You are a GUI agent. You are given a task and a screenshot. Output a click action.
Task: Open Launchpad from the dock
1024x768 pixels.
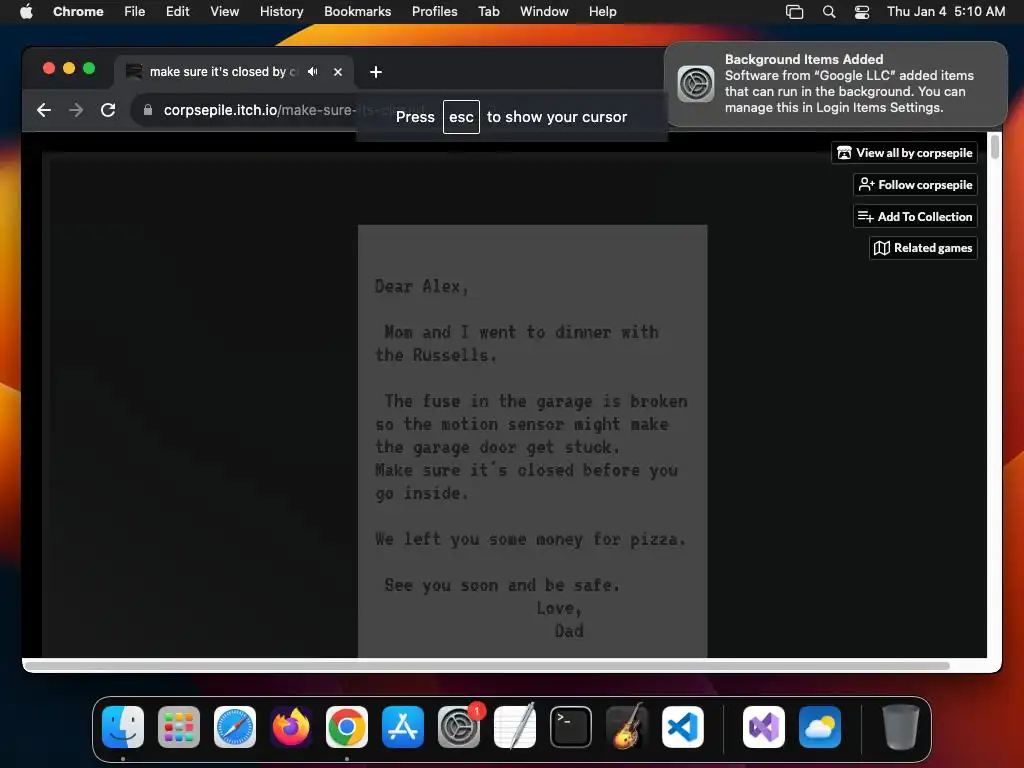click(x=179, y=727)
